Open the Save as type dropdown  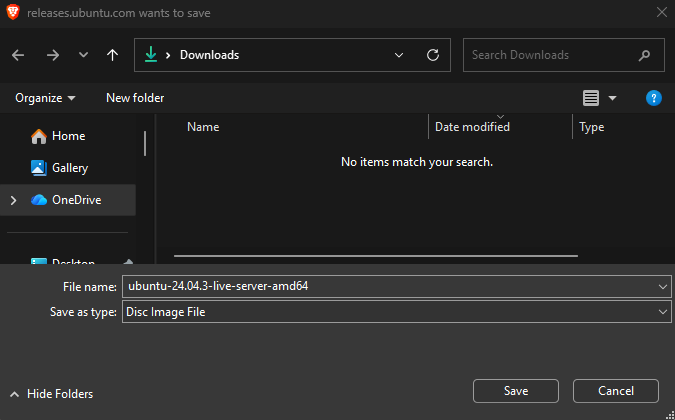click(664, 312)
